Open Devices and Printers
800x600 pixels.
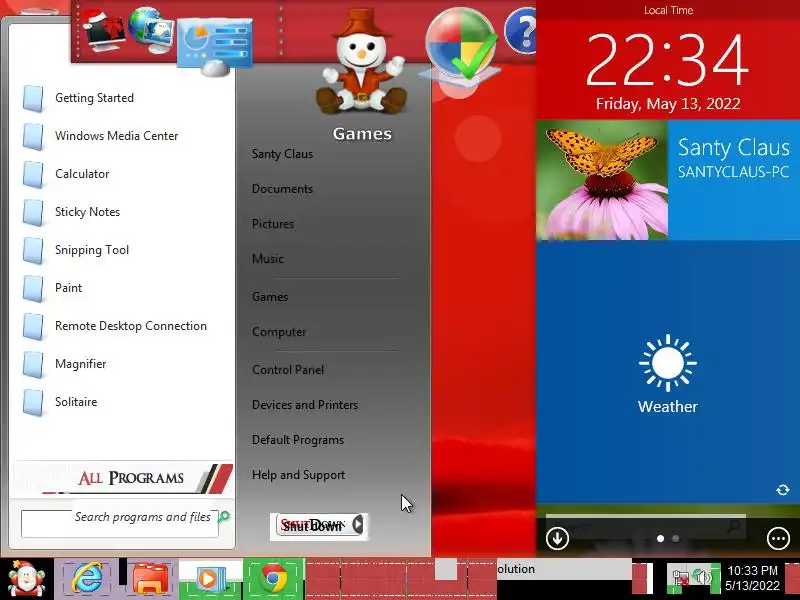pos(305,405)
